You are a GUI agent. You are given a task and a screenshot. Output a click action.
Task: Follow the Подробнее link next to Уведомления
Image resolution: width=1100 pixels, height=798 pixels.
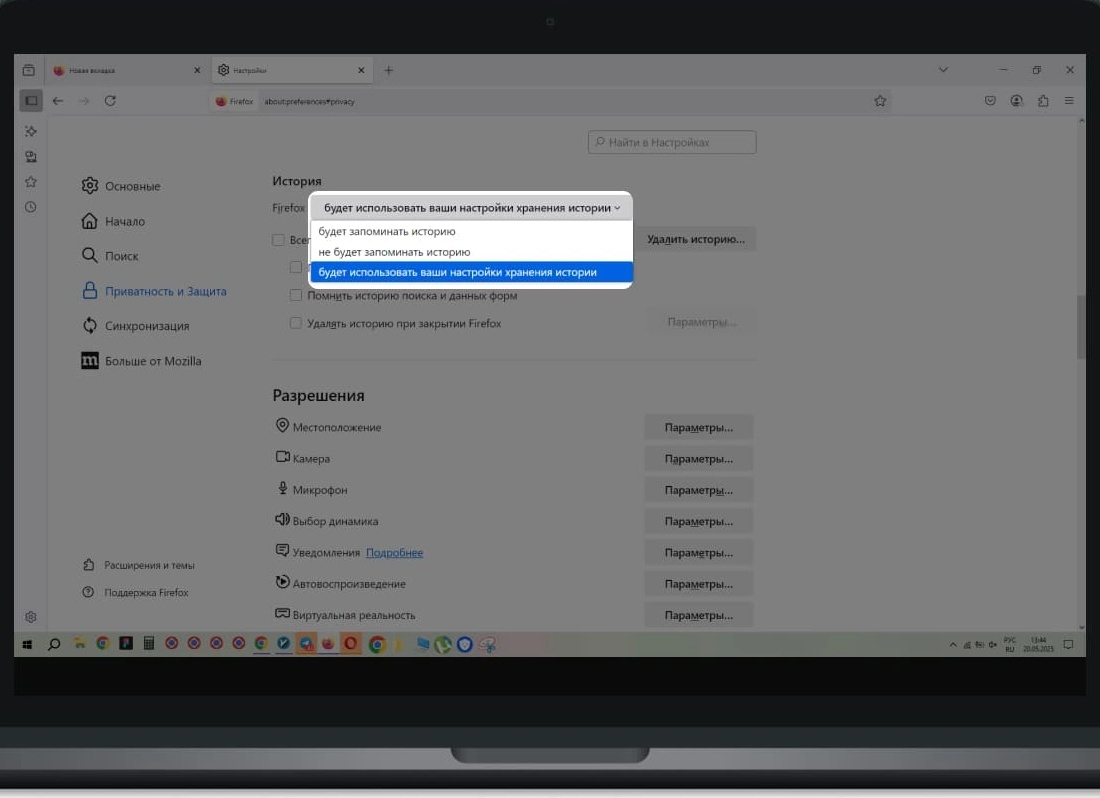394,553
